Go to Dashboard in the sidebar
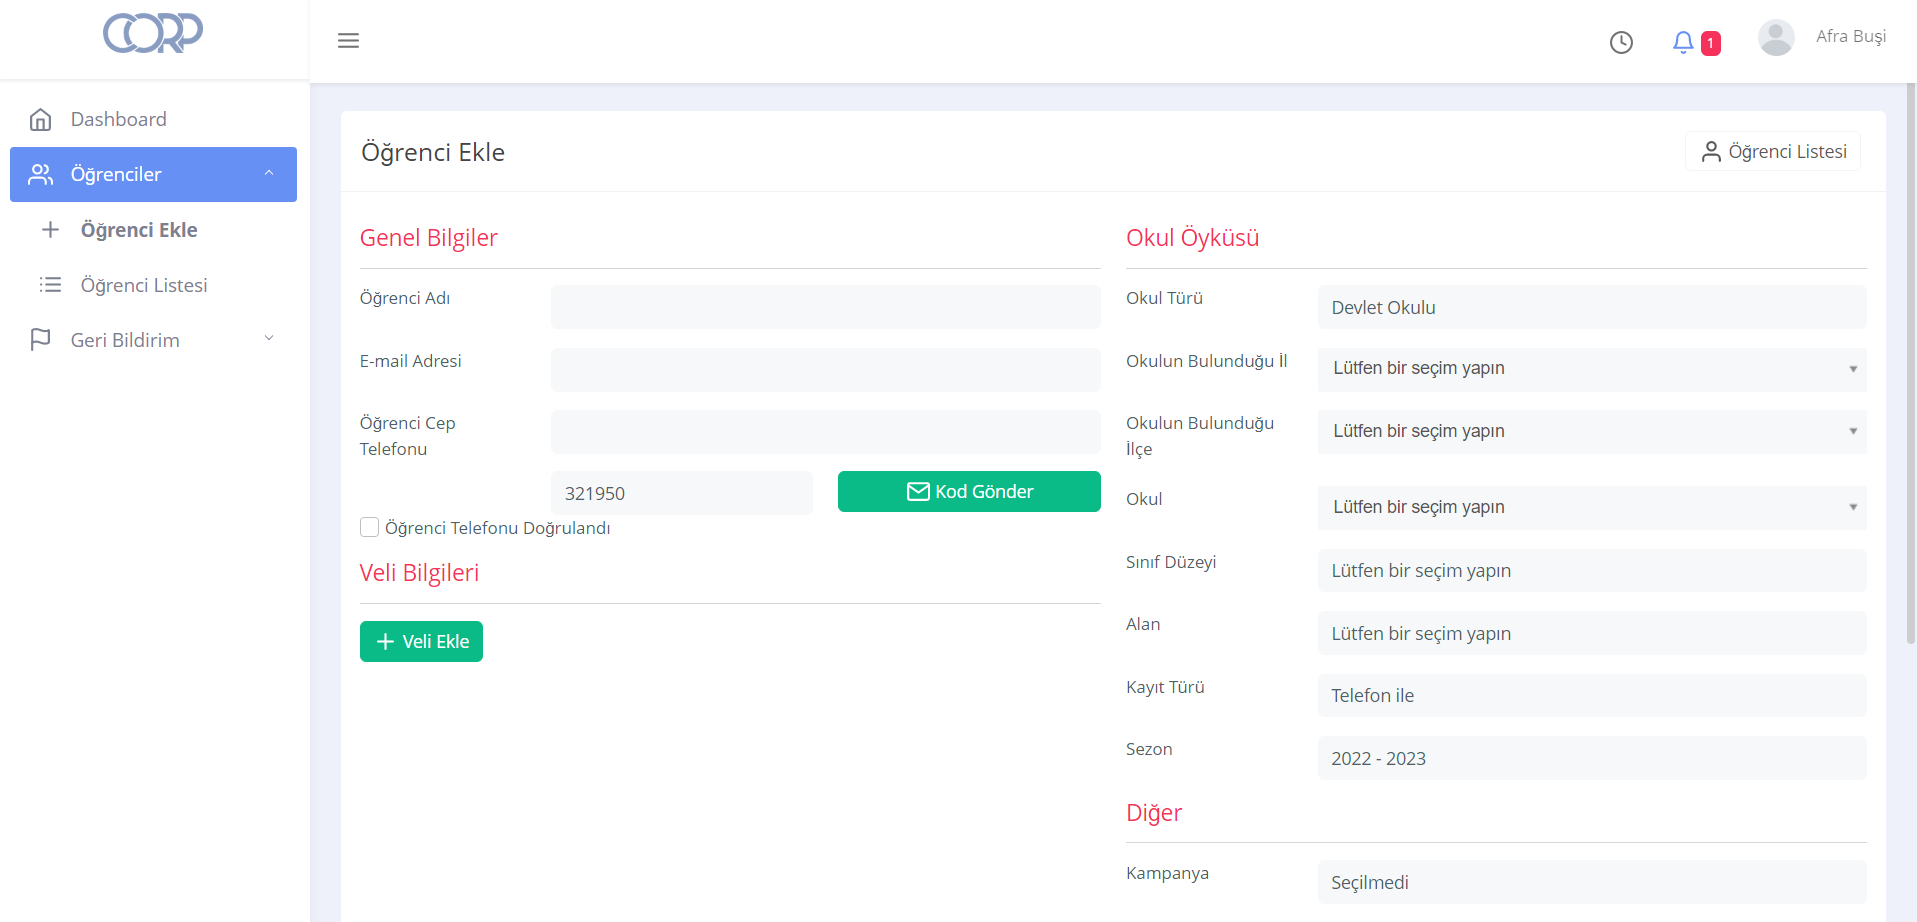Viewport: 1917px width, 922px height. pyautogui.click(x=118, y=120)
